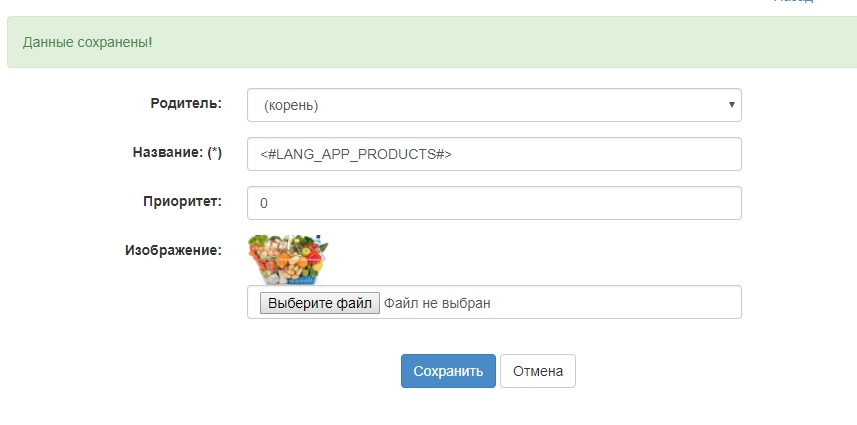Click the Сохранить button
The width and height of the screenshot is (857, 425).
pos(448,371)
